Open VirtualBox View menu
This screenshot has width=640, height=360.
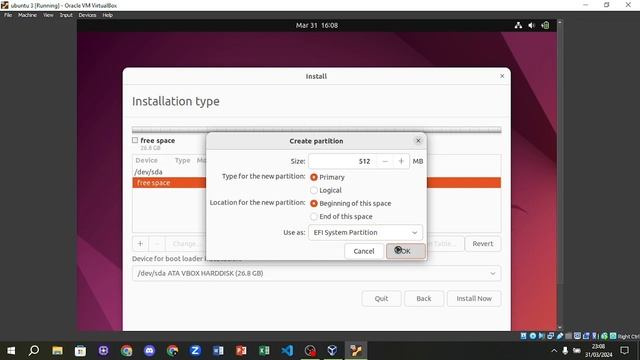coord(48,15)
